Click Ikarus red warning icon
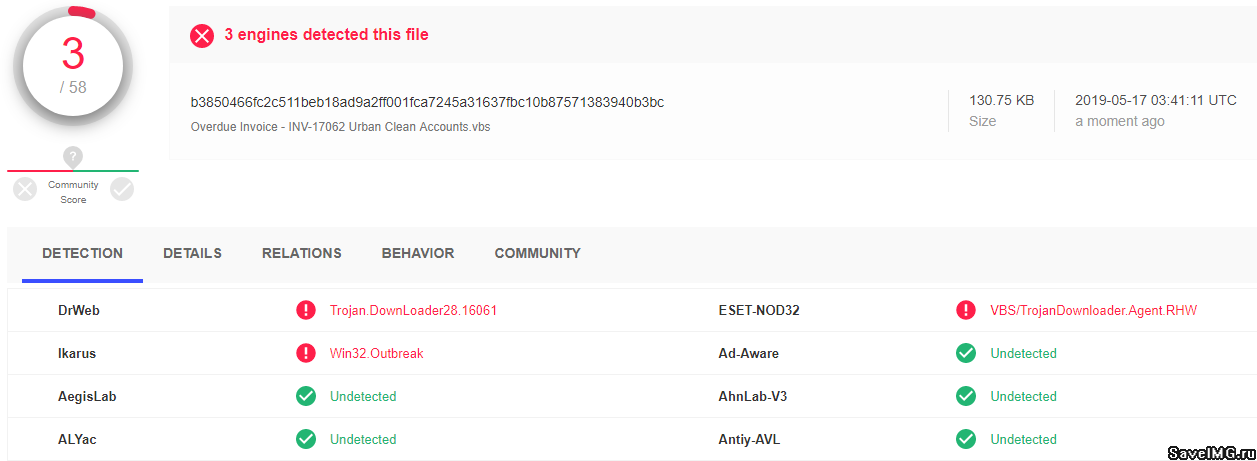1257x461 pixels. pyautogui.click(x=306, y=353)
